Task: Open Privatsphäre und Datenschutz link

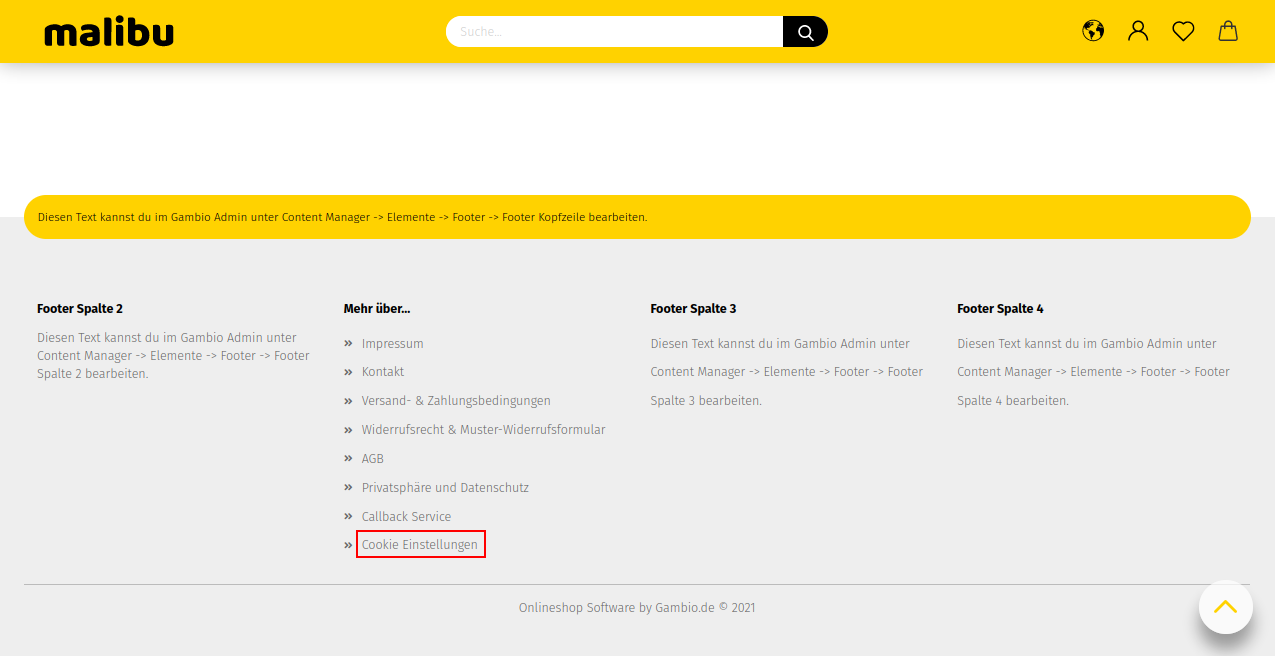Action: (x=445, y=487)
